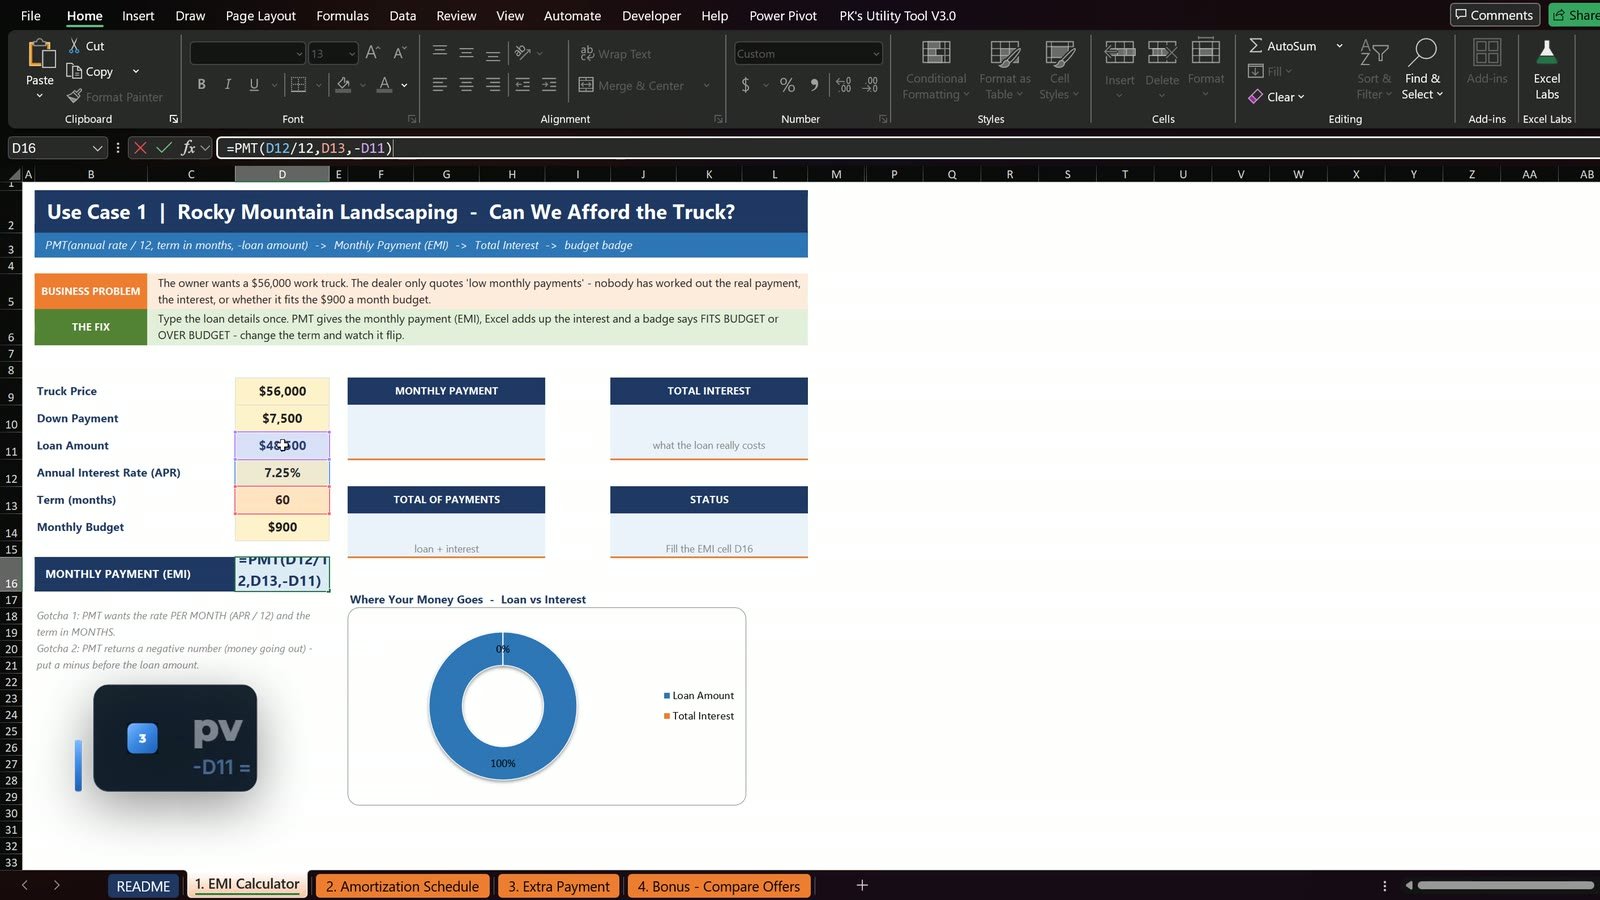The image size is (1600, 900).
Task: Select the Monthly Budget cell $900
Action: tap(282, 527)
